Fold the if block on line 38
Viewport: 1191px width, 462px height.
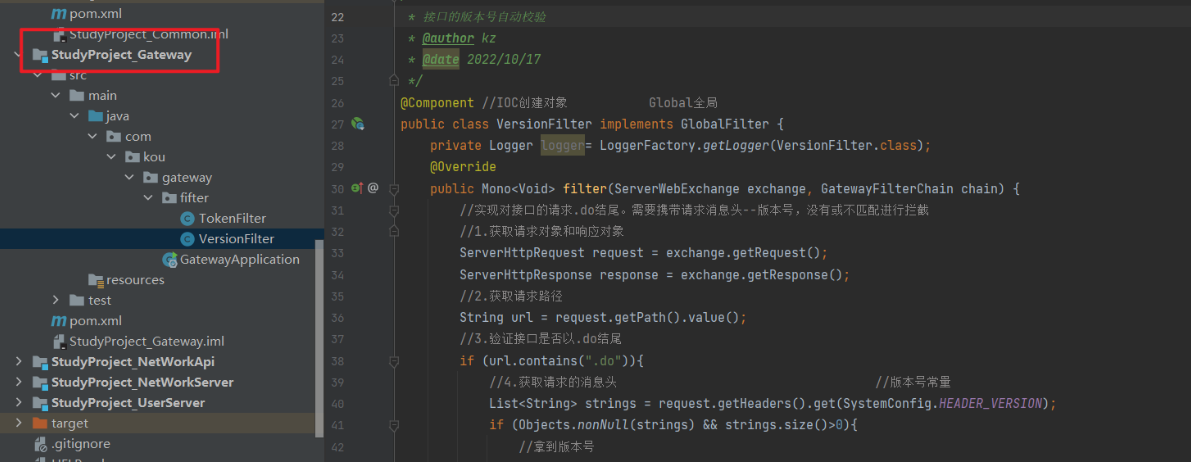393,360
